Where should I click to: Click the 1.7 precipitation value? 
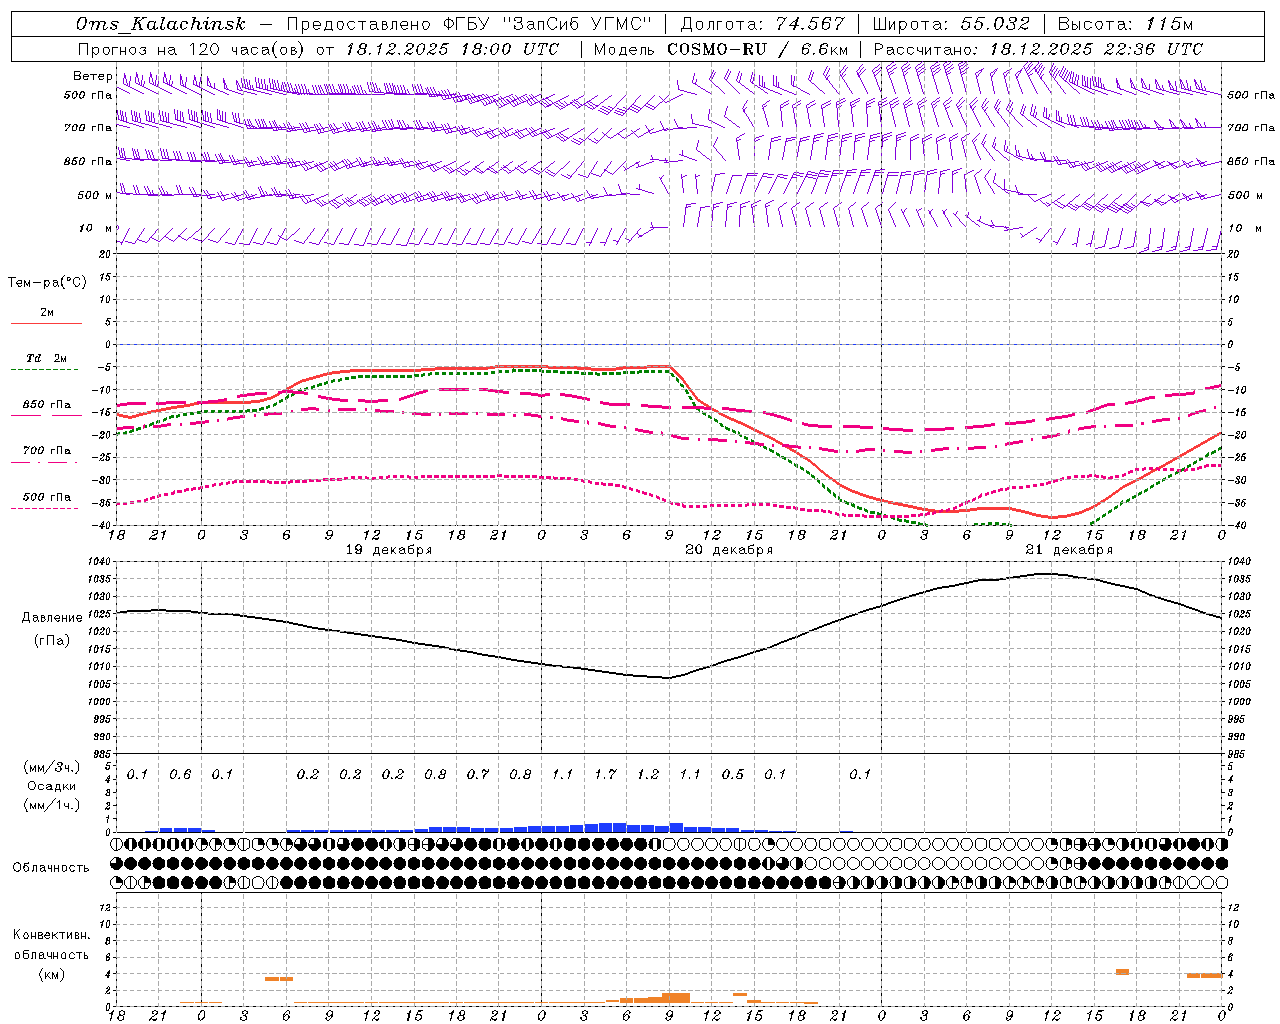[x=605, y=774]
